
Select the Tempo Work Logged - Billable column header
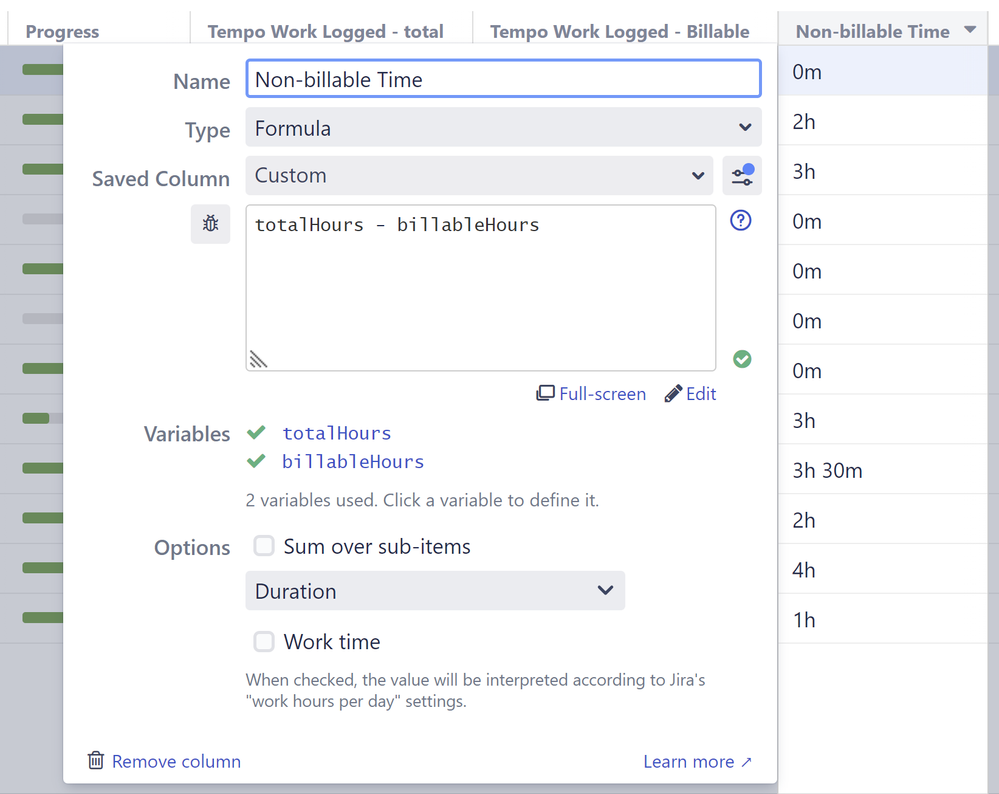[620, 31]
